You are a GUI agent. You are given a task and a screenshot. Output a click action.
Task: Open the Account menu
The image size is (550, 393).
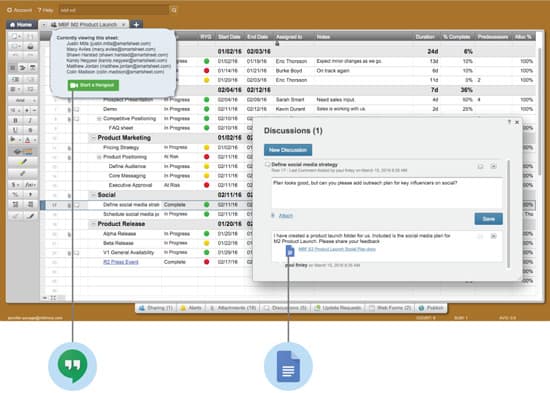pyautogui.click(x=20, y=10)
